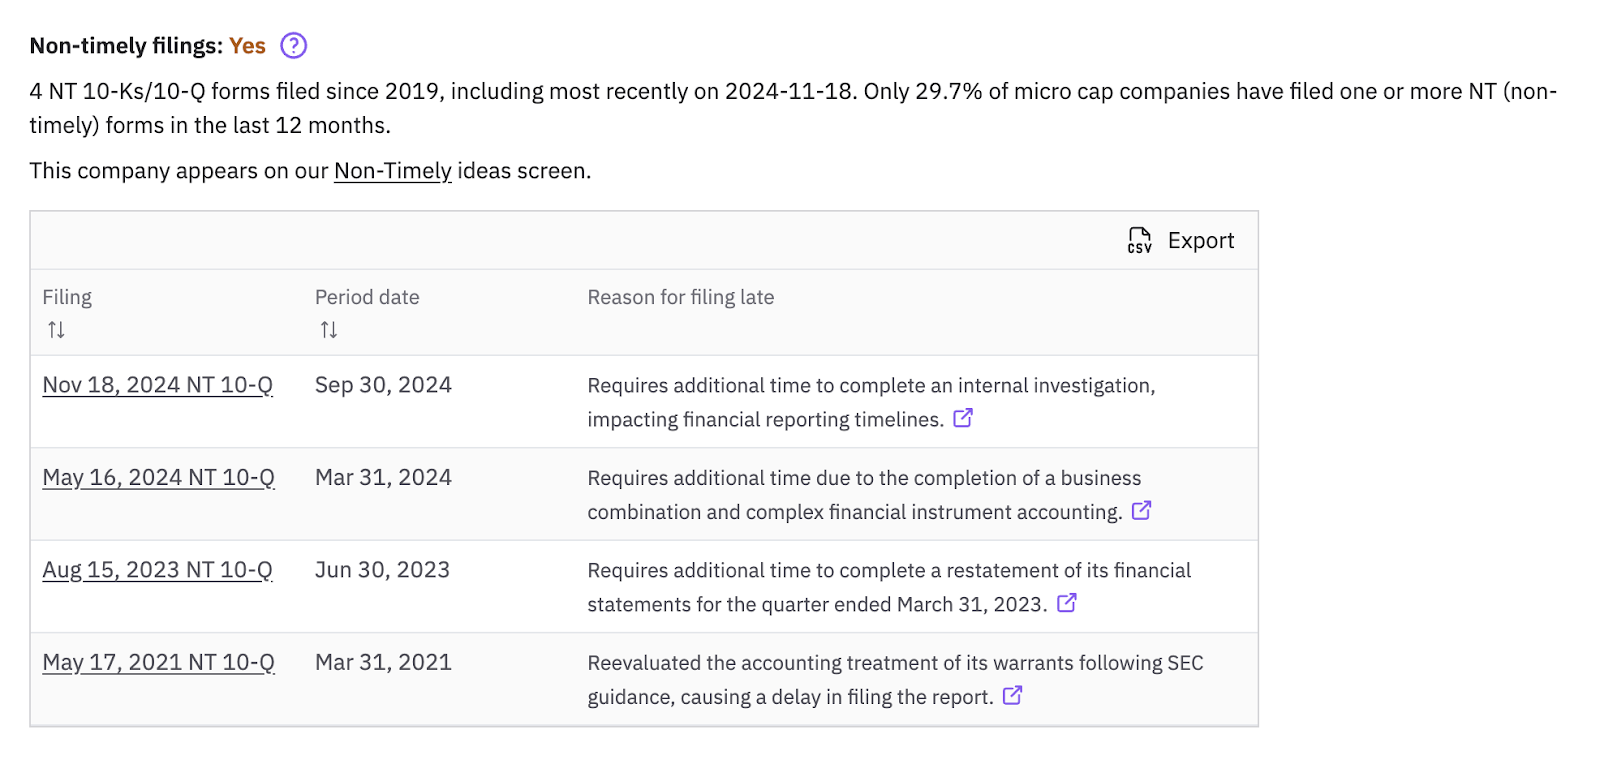The width and height of the screenshot is (1600, 764).
Task: Open external link for warrants reevaluation reason
Action: [x=1012, y=695]
